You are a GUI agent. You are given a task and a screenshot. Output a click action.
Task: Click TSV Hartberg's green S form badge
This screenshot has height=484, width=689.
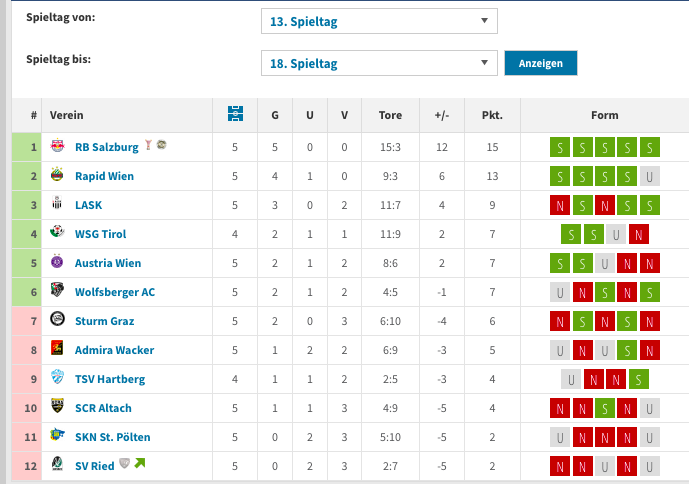pos(638,379)
